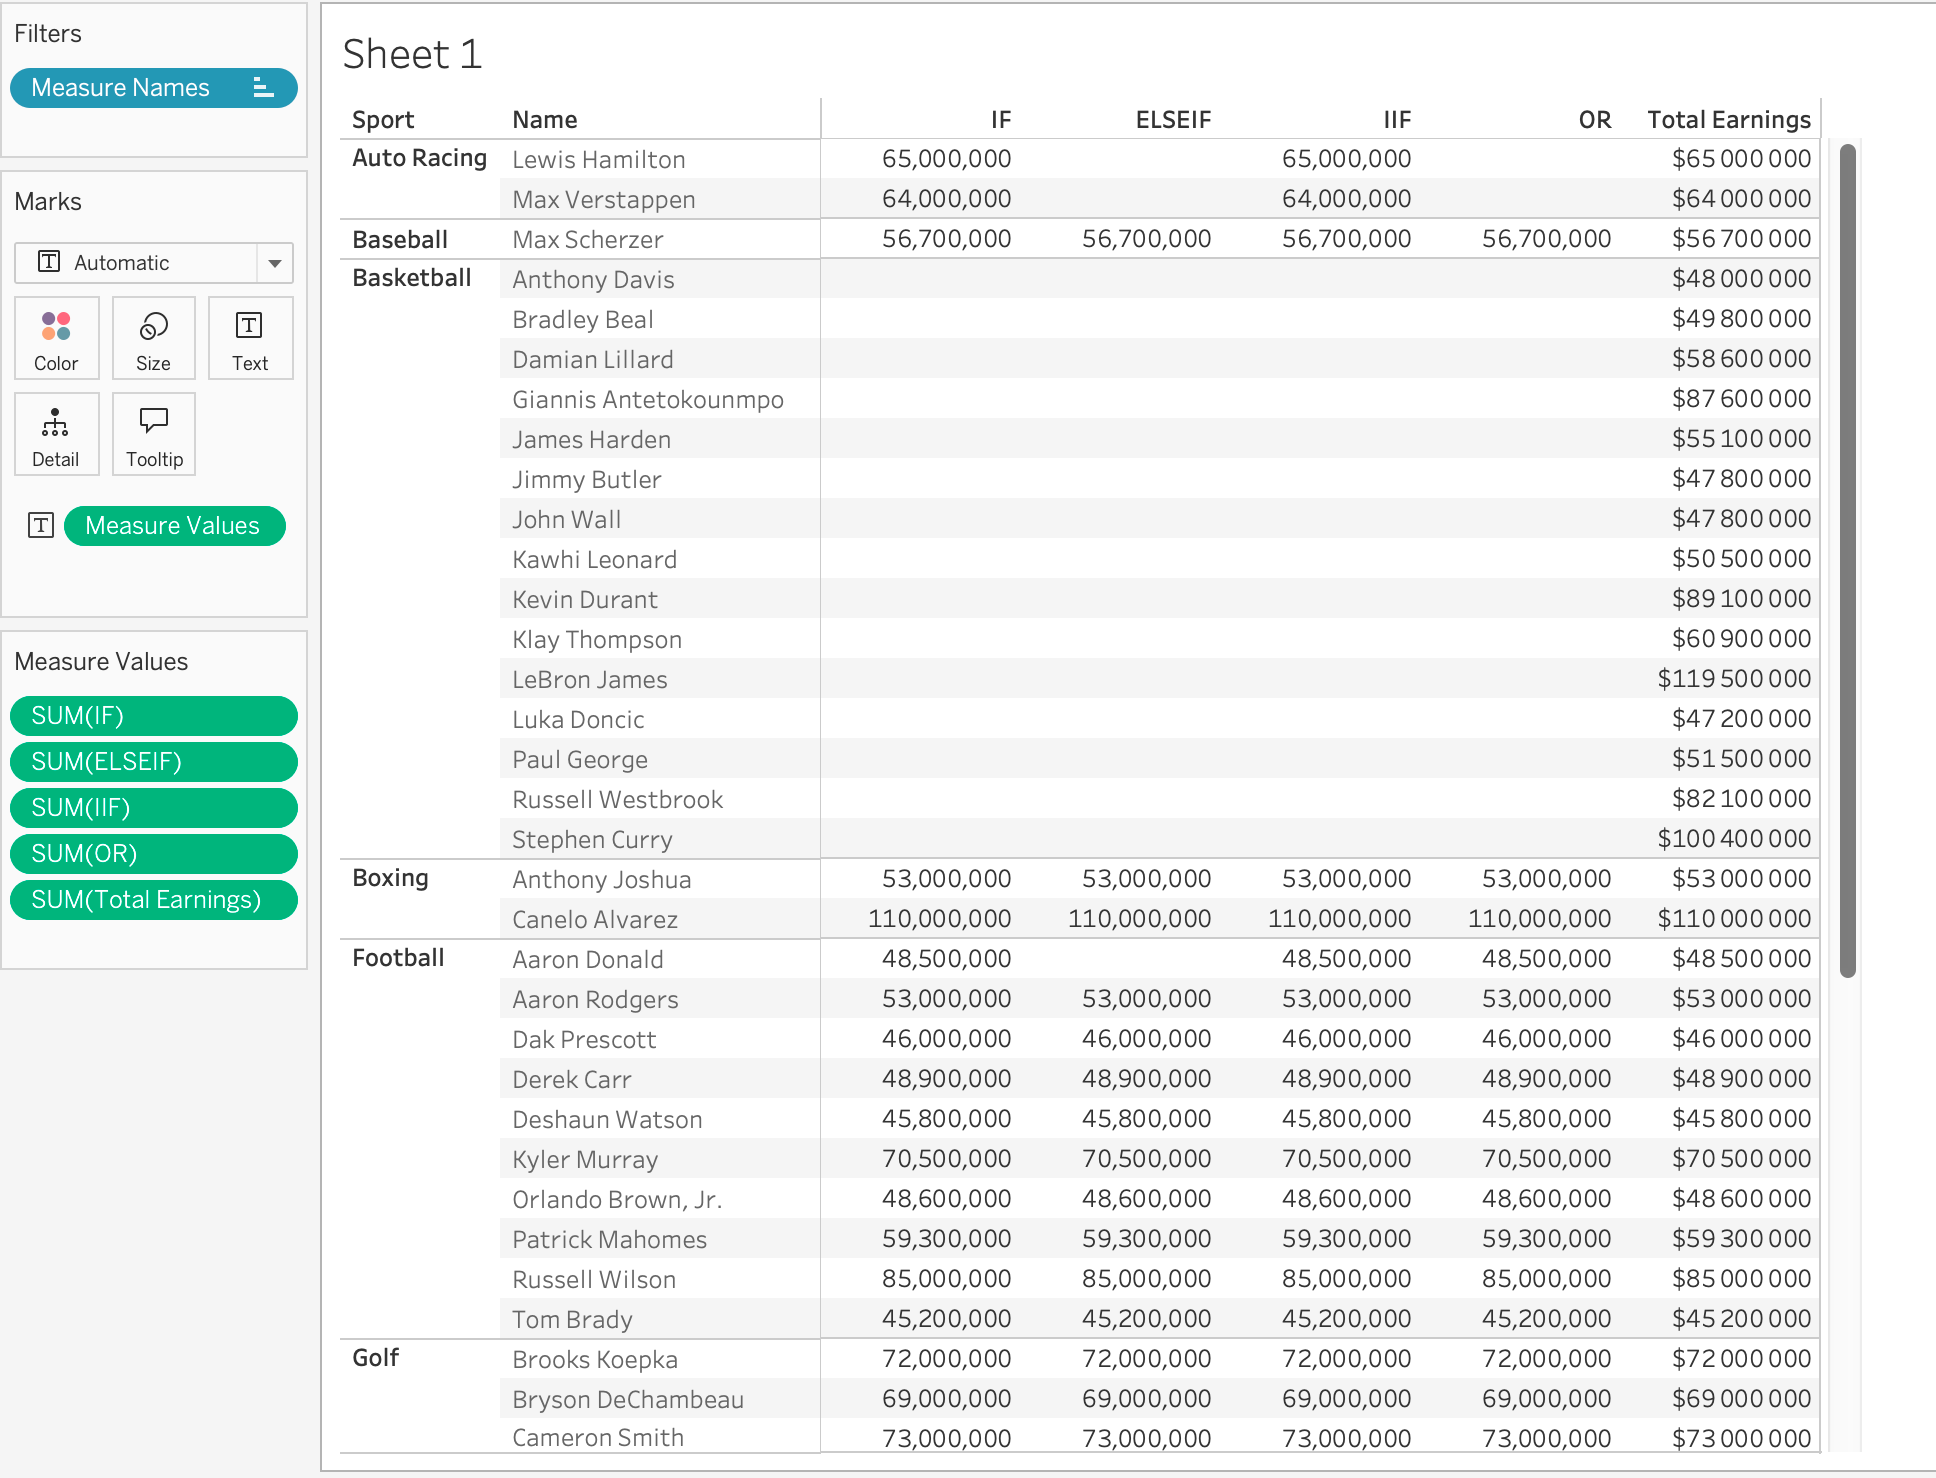Viewport: 1936px width, 1478px height.
Task: Click text icon beside Measure Values pill
Action: pyautogui.click(x=41, y=525)
